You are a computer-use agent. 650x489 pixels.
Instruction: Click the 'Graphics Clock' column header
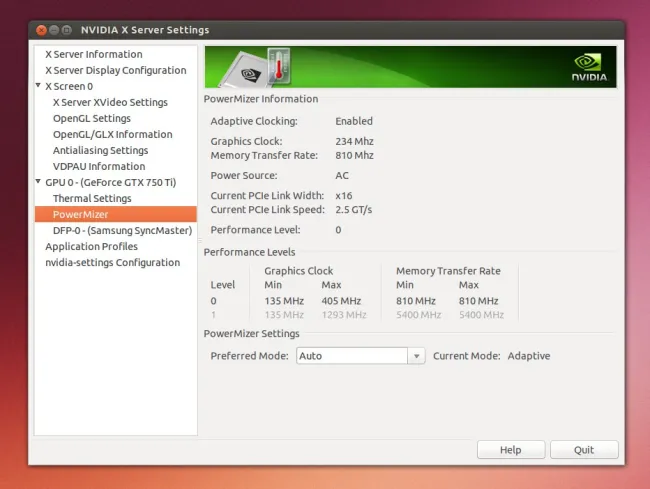298,271
